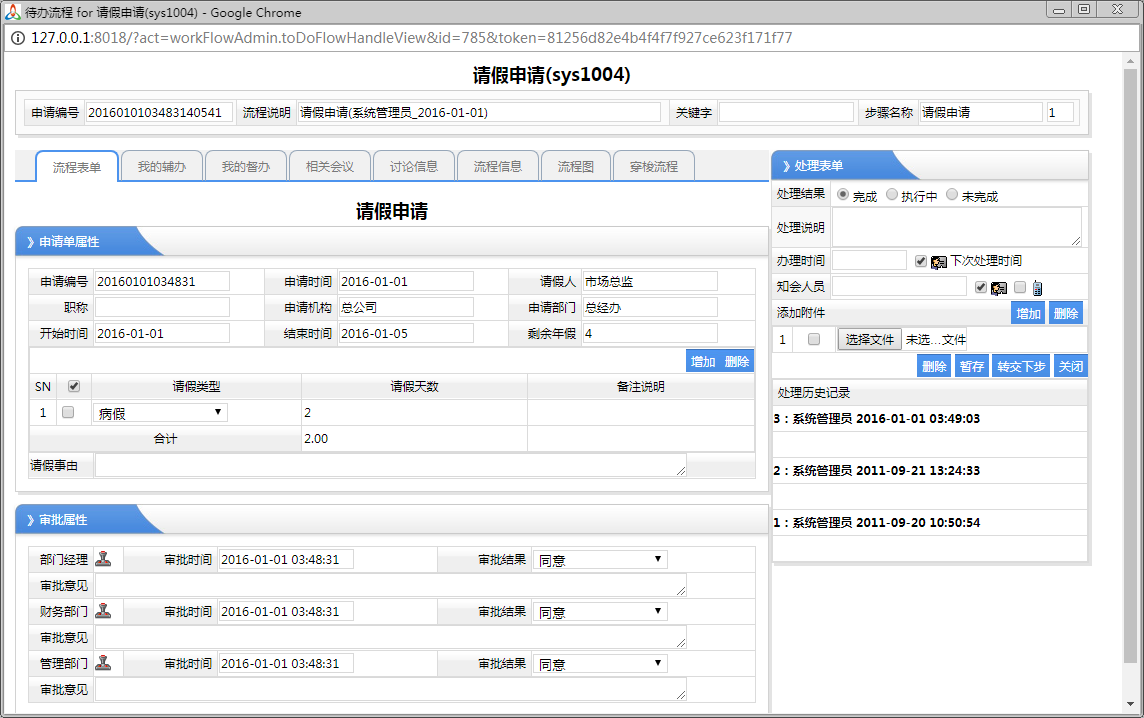This screenshot has width=1144, height=718.
Task: Click the stamp icon beside 部门经理
Action: pos(103,559)
